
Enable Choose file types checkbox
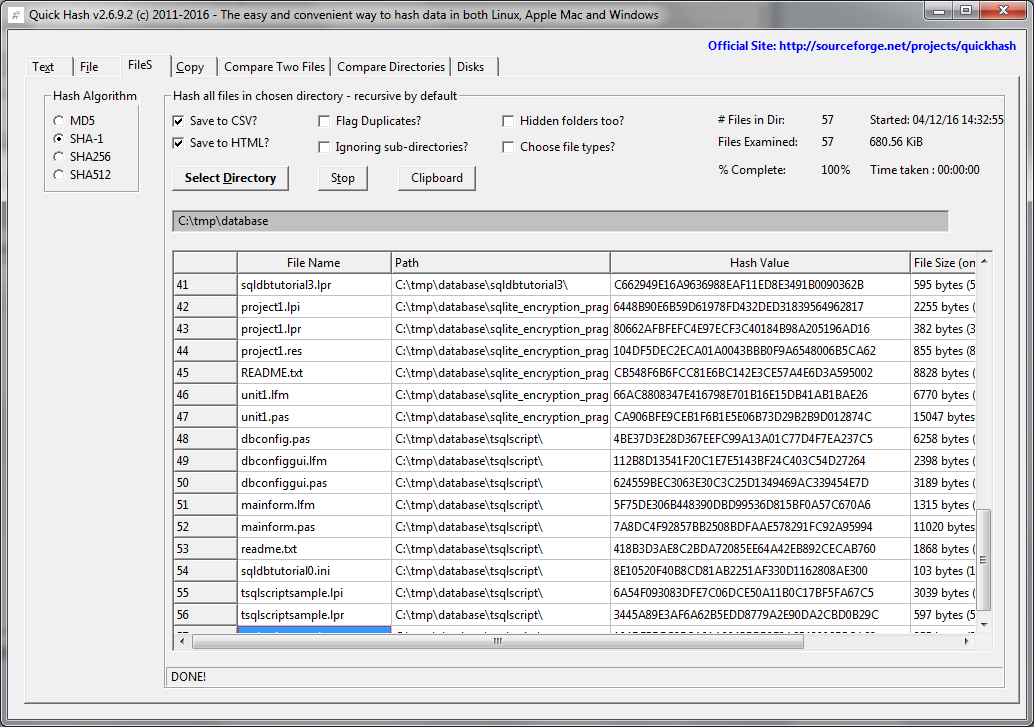[x=509, y=147]
